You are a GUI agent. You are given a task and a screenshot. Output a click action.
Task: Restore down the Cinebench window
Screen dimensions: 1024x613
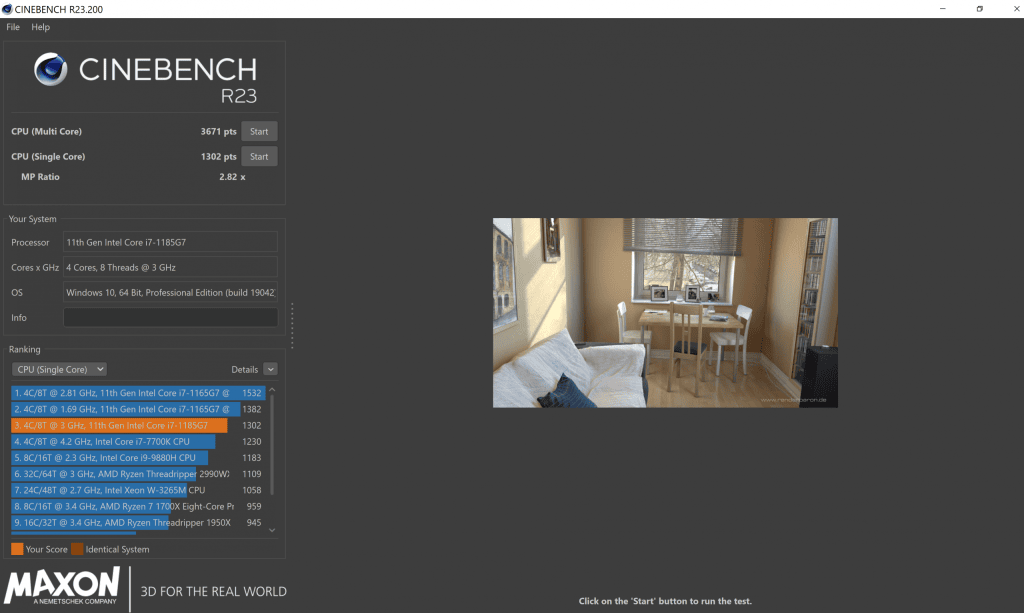(980, 9)
